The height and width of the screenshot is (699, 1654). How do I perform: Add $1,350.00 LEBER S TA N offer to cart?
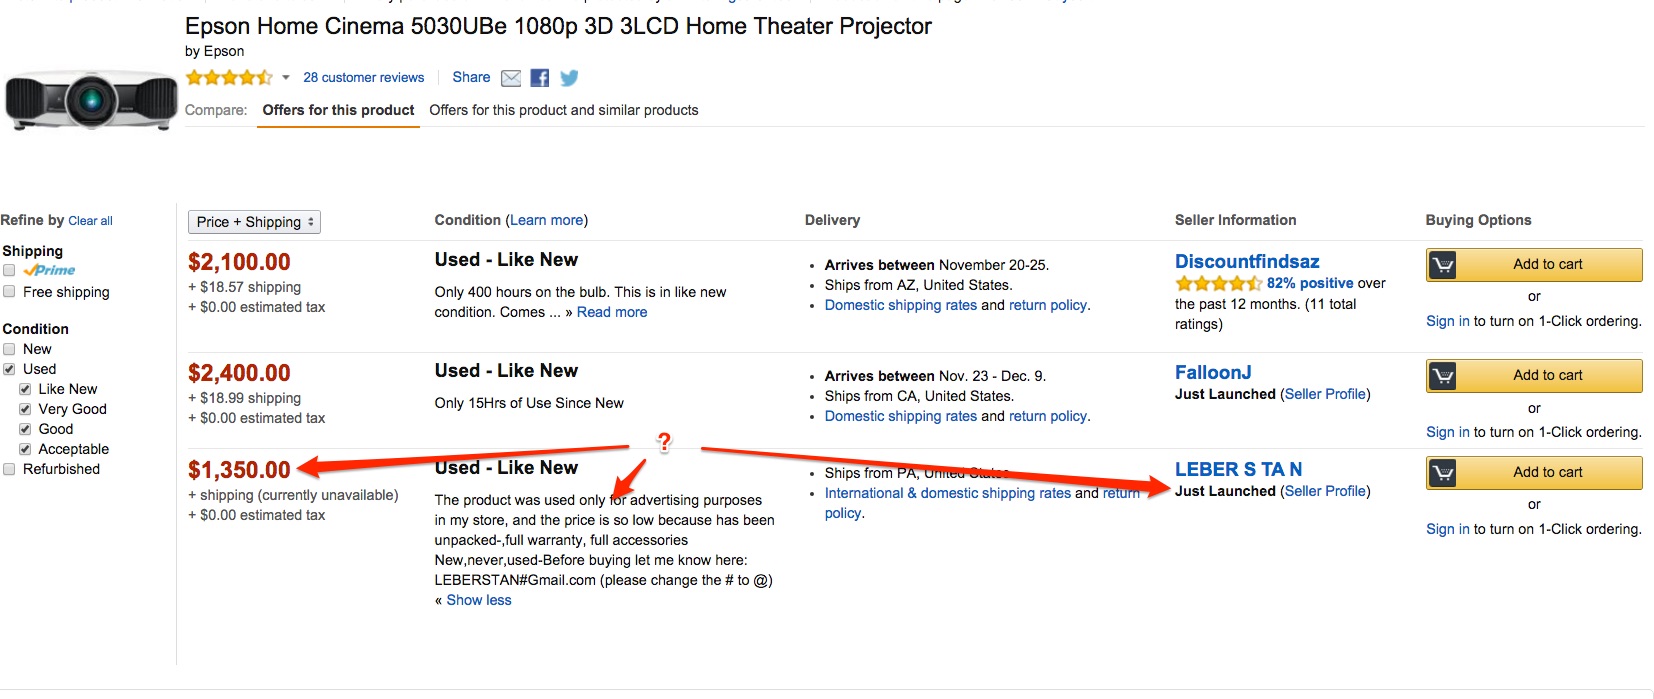[x=1534, y=473]
